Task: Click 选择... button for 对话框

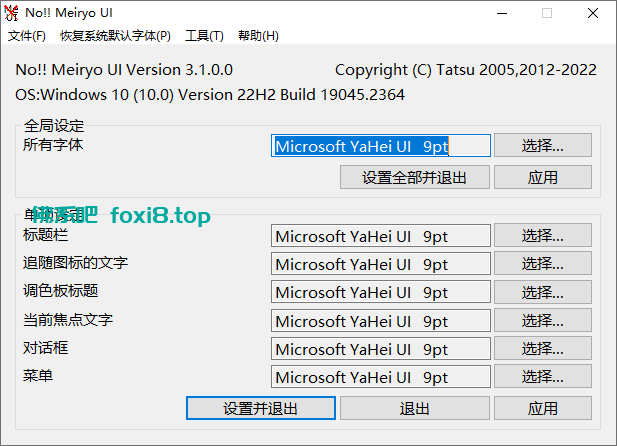Action: pyautogui.click(x=543, y=348)
